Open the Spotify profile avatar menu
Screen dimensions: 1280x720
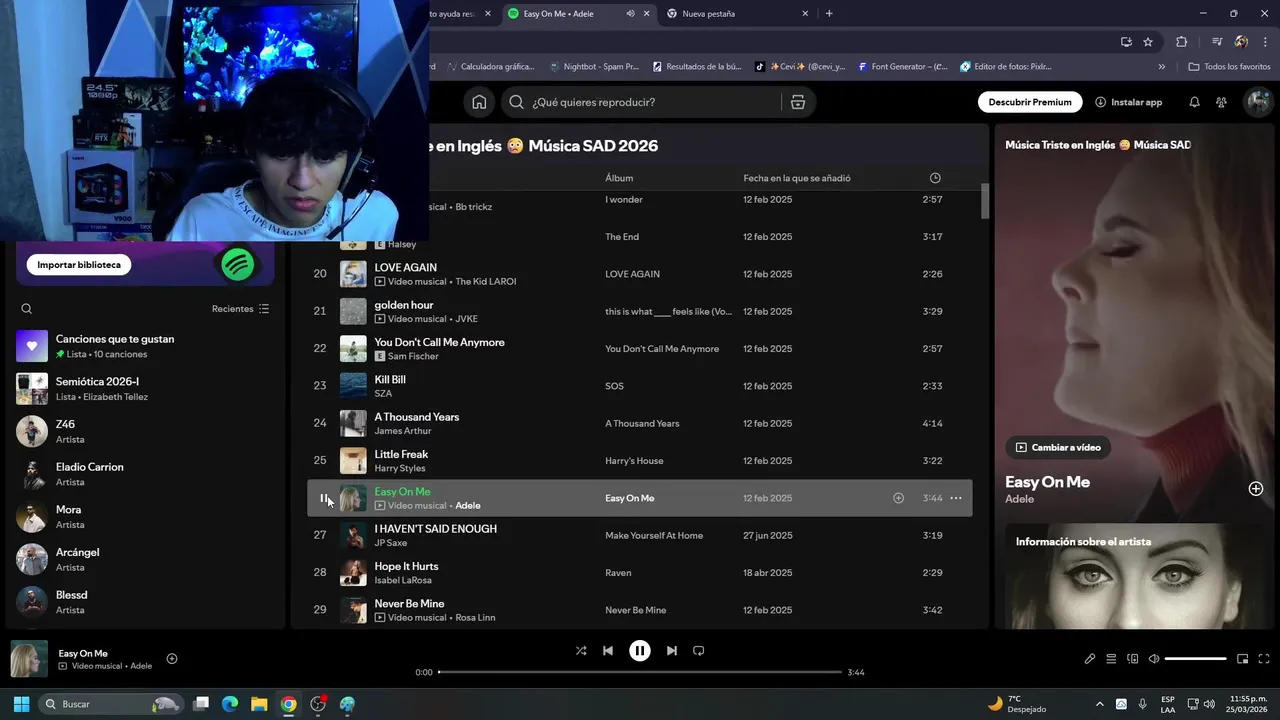tap(1257, 102)
